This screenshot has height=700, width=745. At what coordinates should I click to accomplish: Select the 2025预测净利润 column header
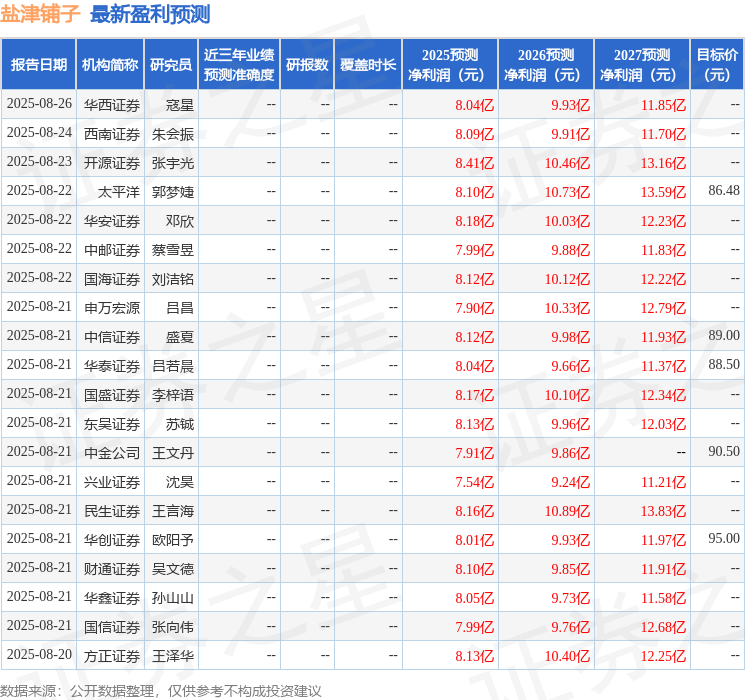pos(450,64)
